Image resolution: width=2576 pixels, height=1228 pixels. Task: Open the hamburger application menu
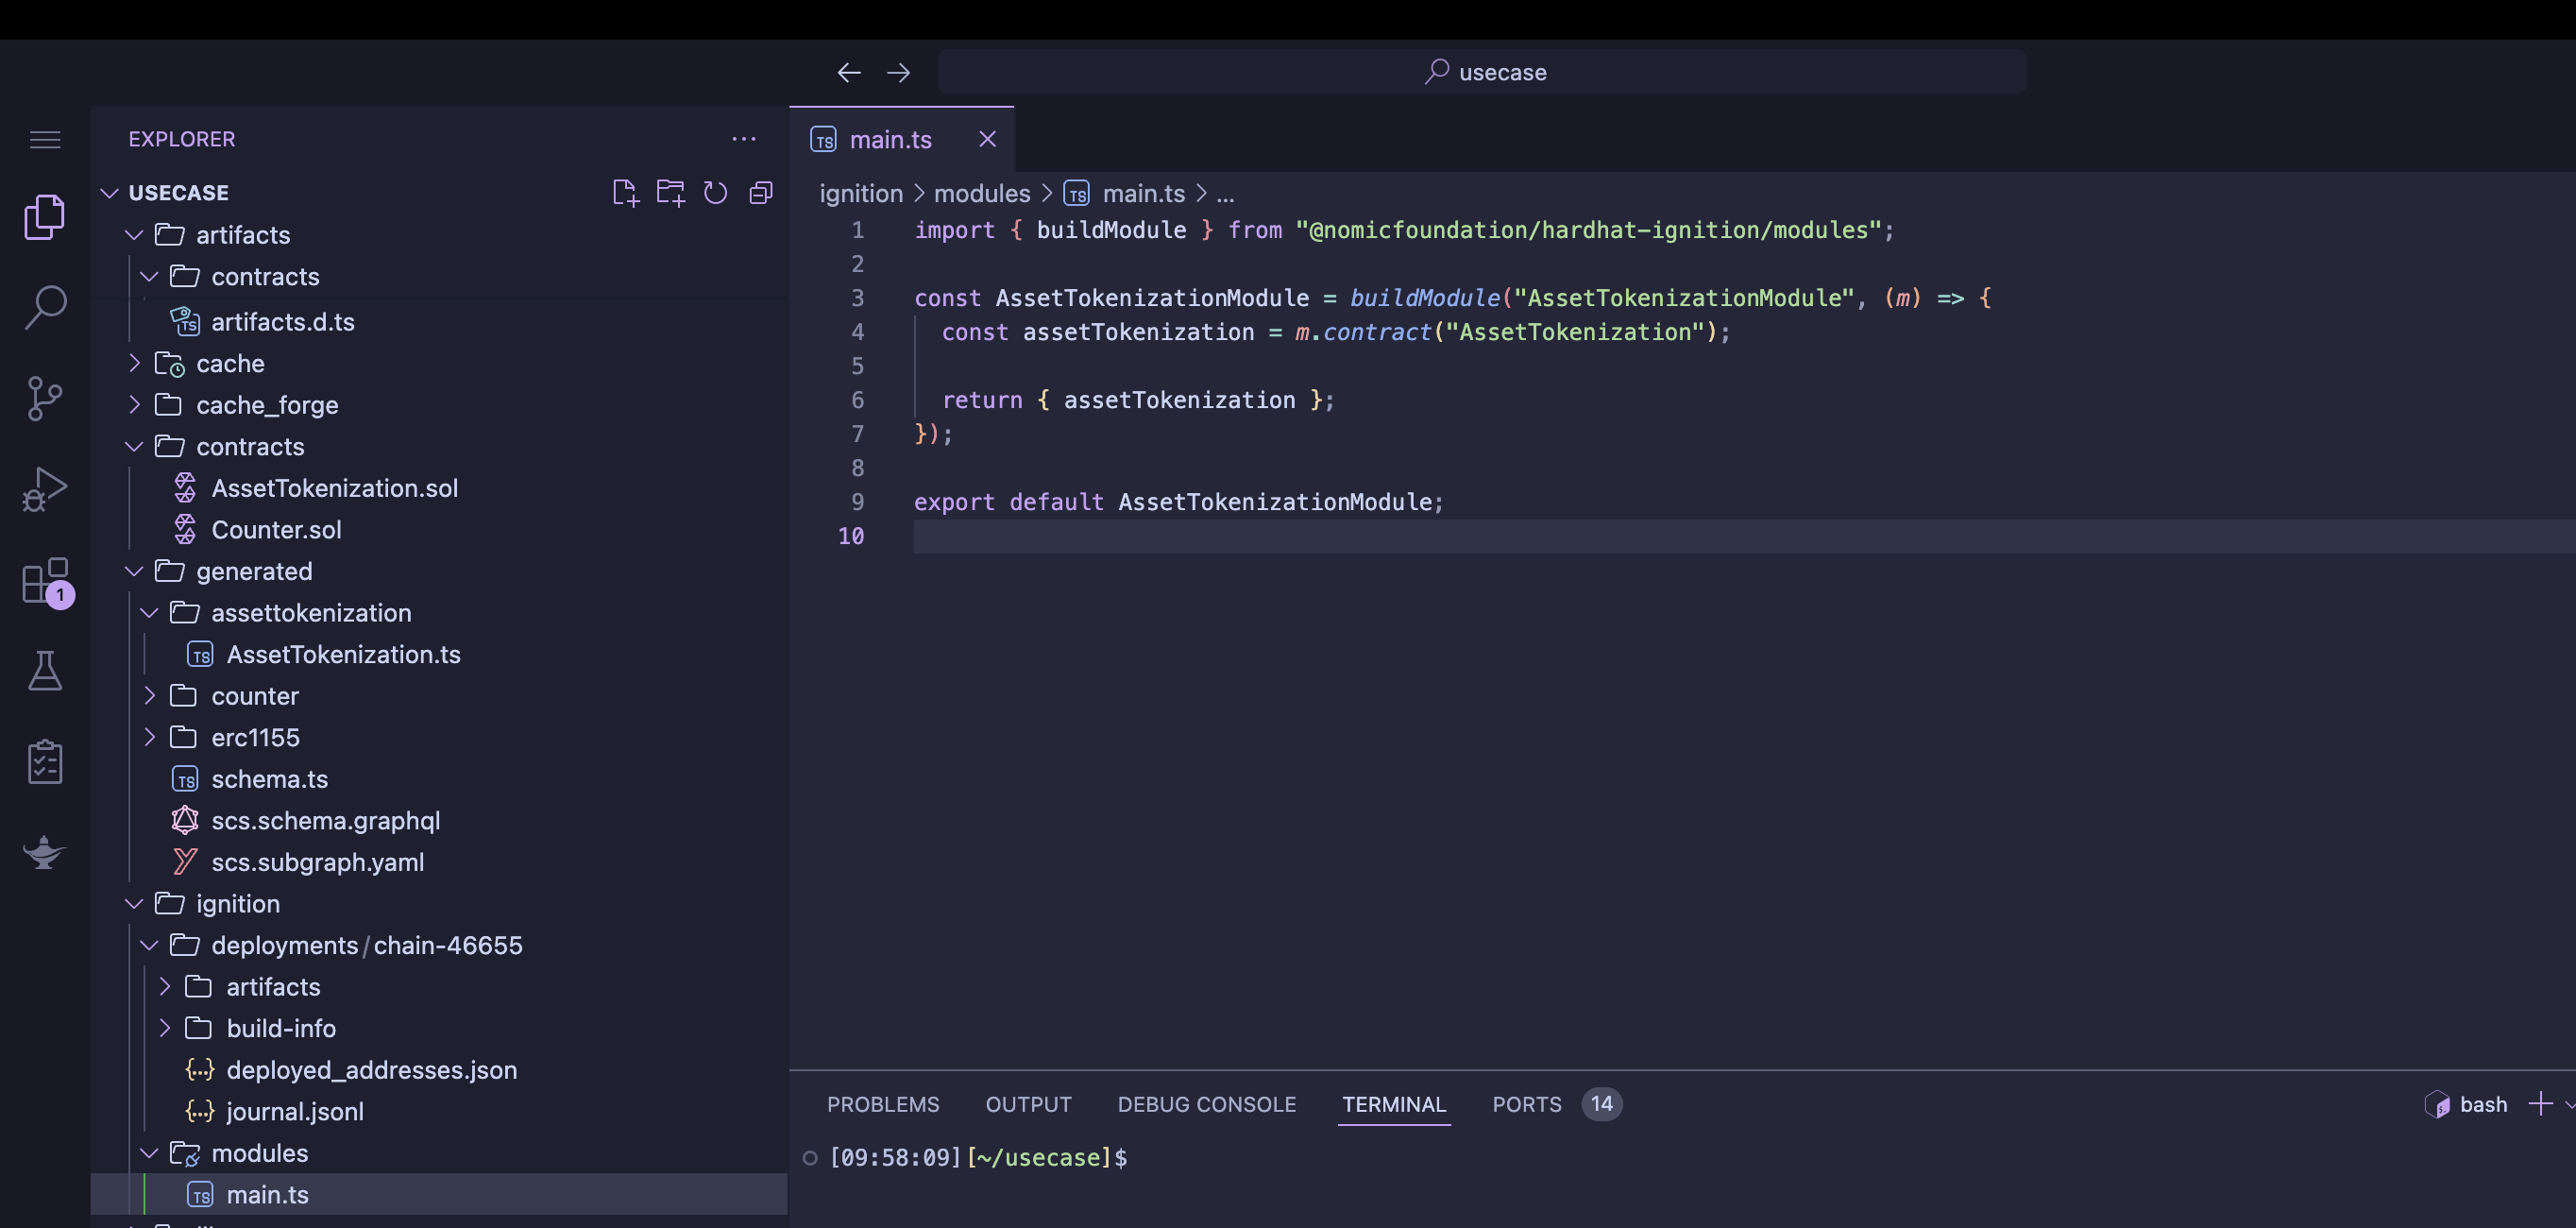tap(45, 139)
